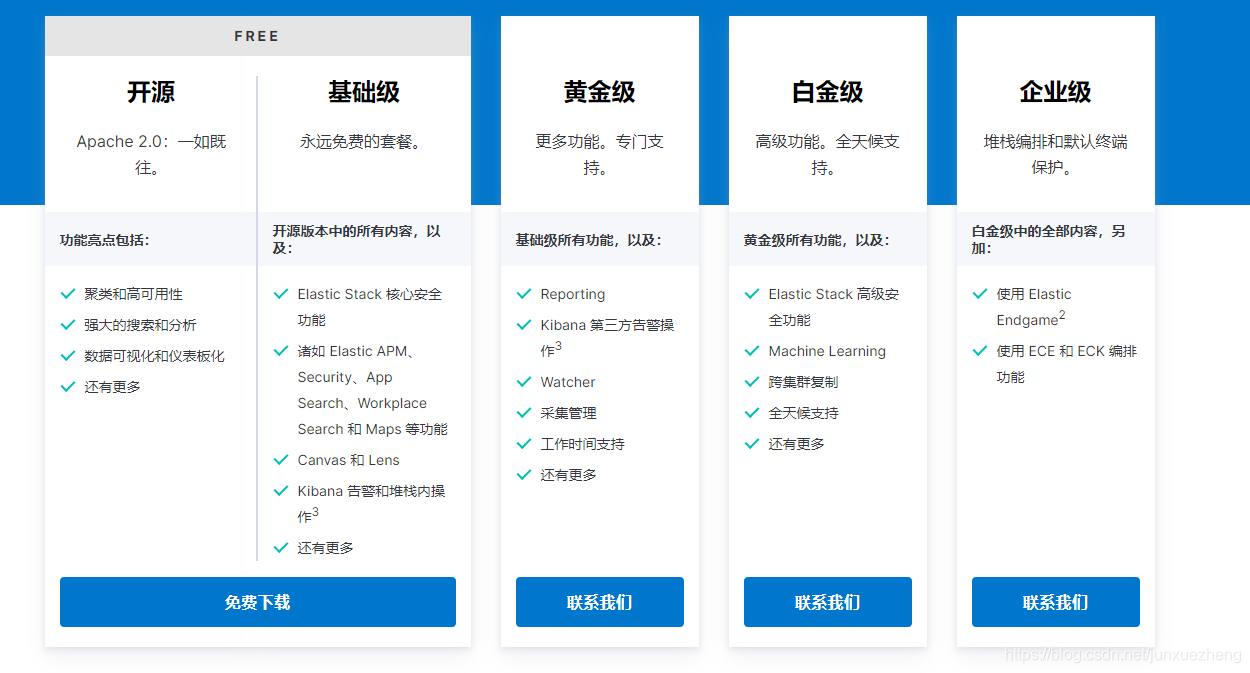The width and height of the screenshot is (1250, 673).
Task: Click the checkmark beside Elastic Stack 高级安全功能
Action: coord(752,294)
